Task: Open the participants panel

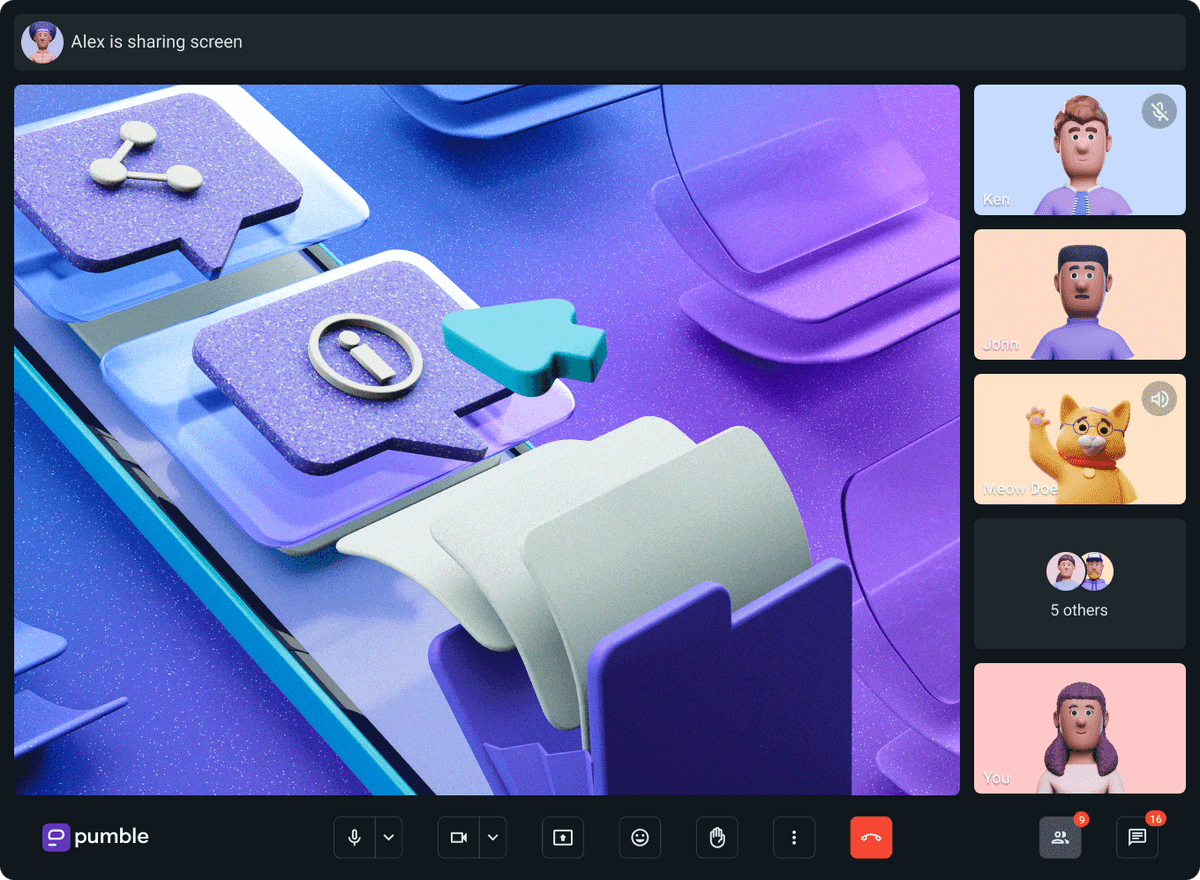Action: [x=1060, y=838]
